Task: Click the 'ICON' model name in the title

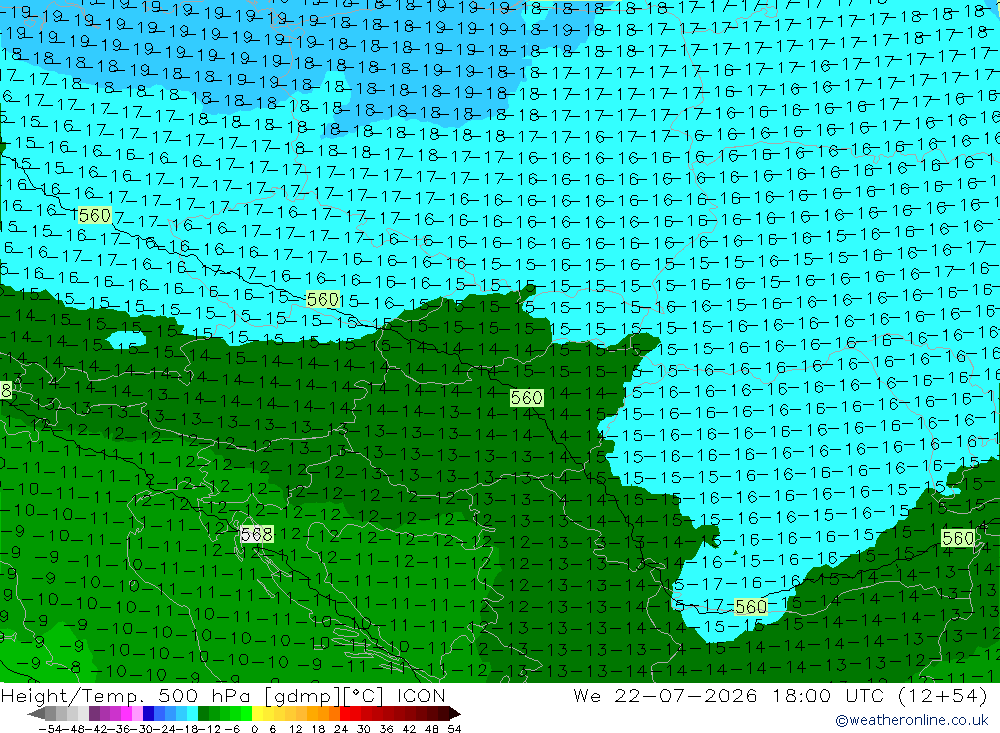Action: click(x=421, y=695)
